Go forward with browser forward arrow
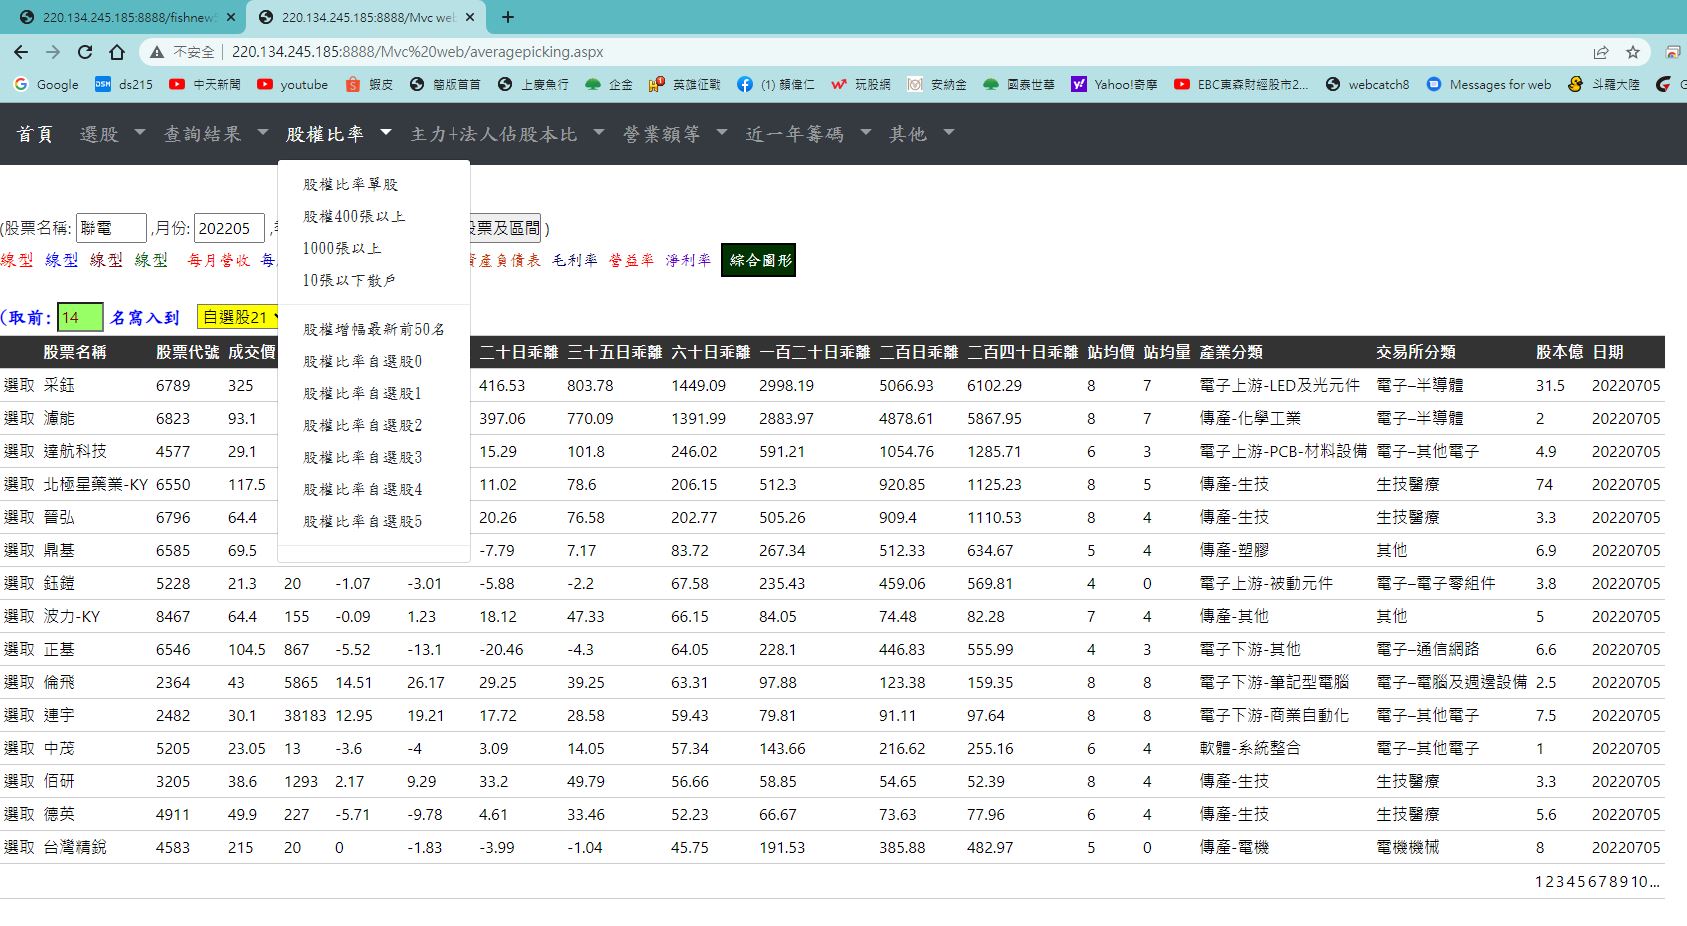The height and width of the screenshot is (926, 1687). coord(53,52)
